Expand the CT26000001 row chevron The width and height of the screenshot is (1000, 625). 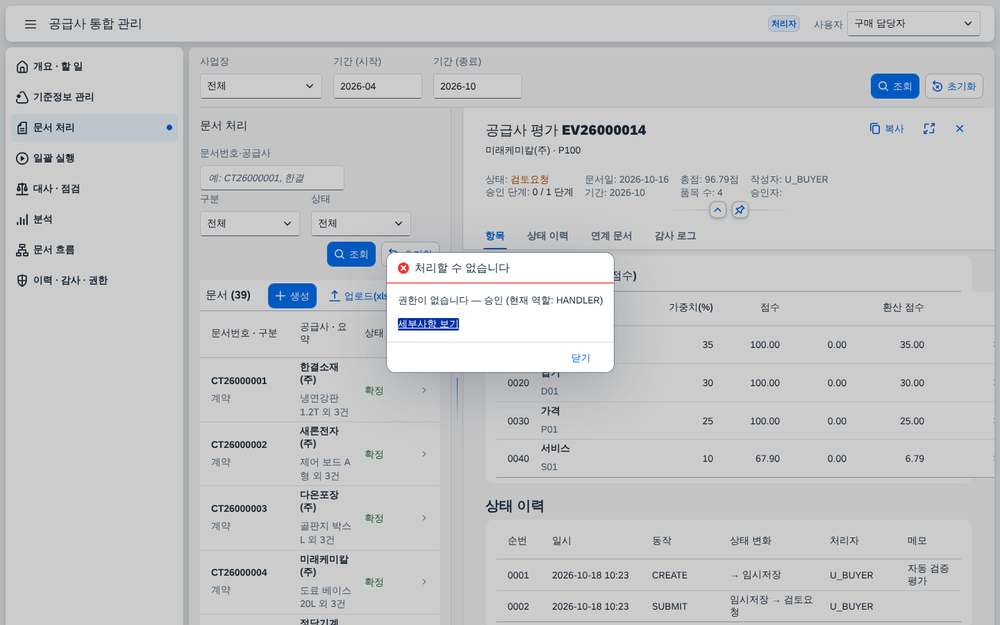[x=424, y=390]
